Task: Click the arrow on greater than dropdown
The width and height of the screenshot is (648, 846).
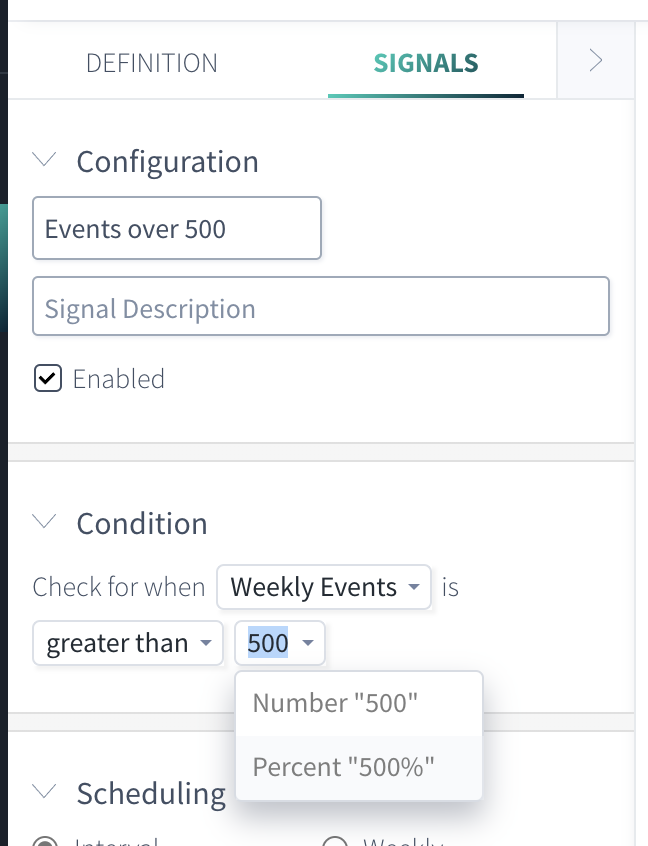Action: (206, 643)
